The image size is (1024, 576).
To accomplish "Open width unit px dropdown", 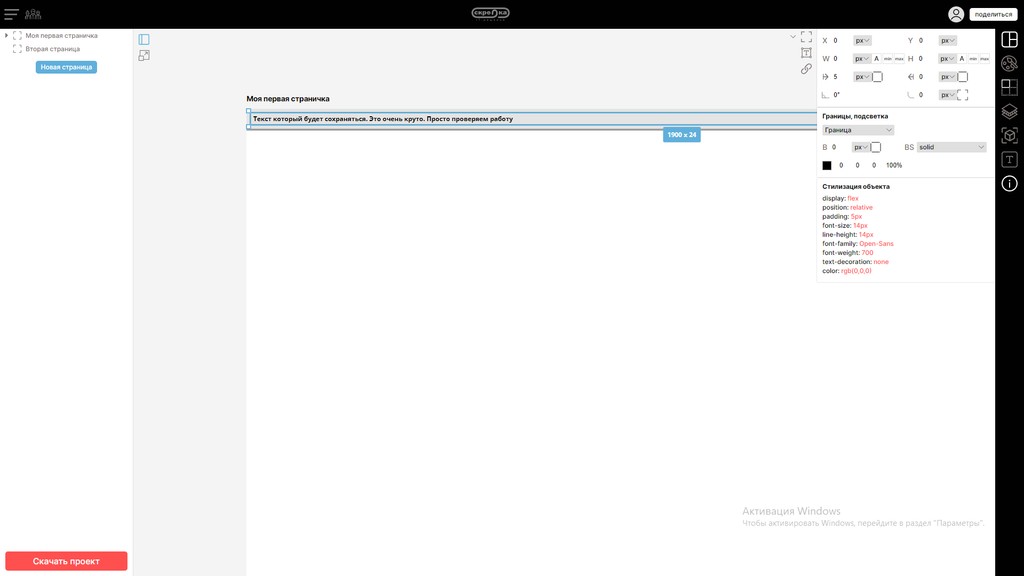I will (x=861, y=59).
